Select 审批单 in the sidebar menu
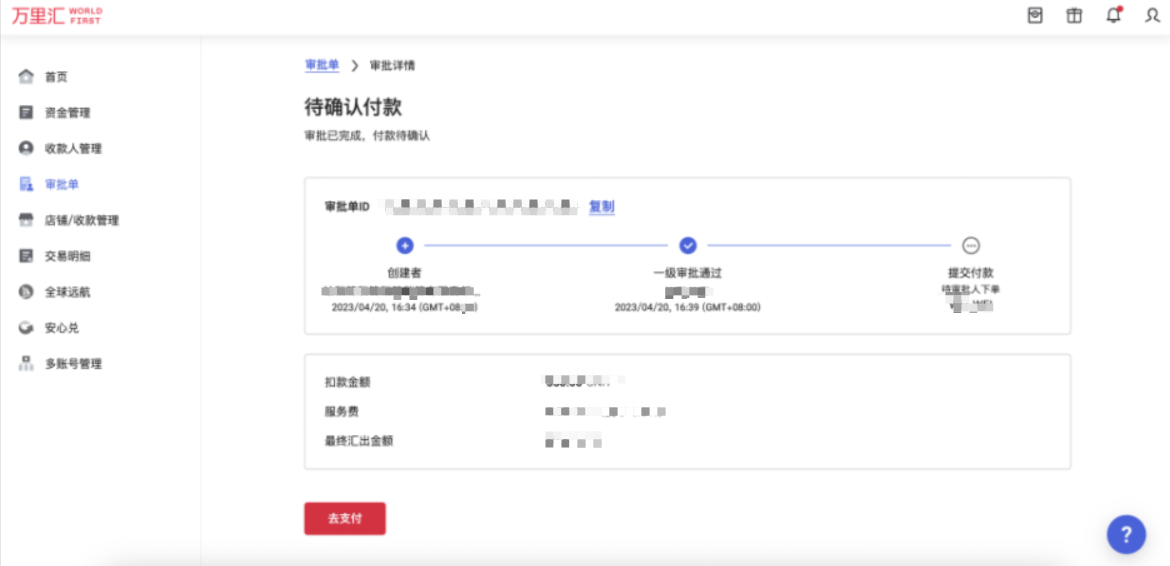 pos(61,184)
